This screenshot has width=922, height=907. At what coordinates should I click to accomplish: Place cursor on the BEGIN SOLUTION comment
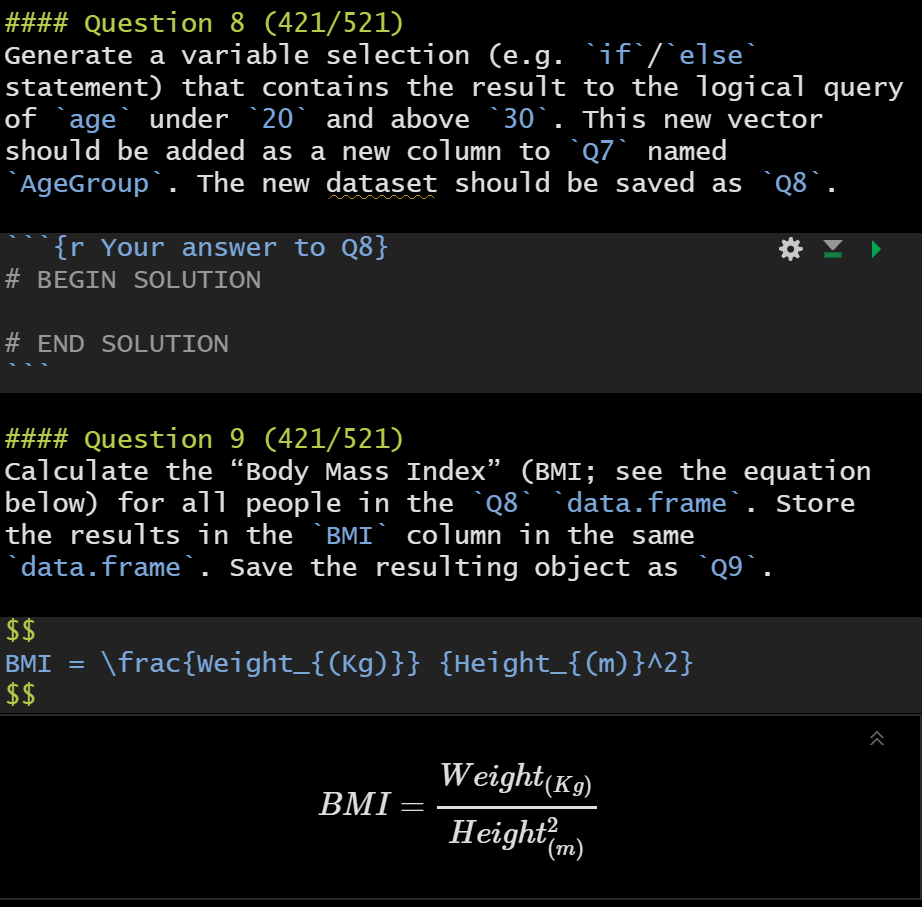(130, 280)
